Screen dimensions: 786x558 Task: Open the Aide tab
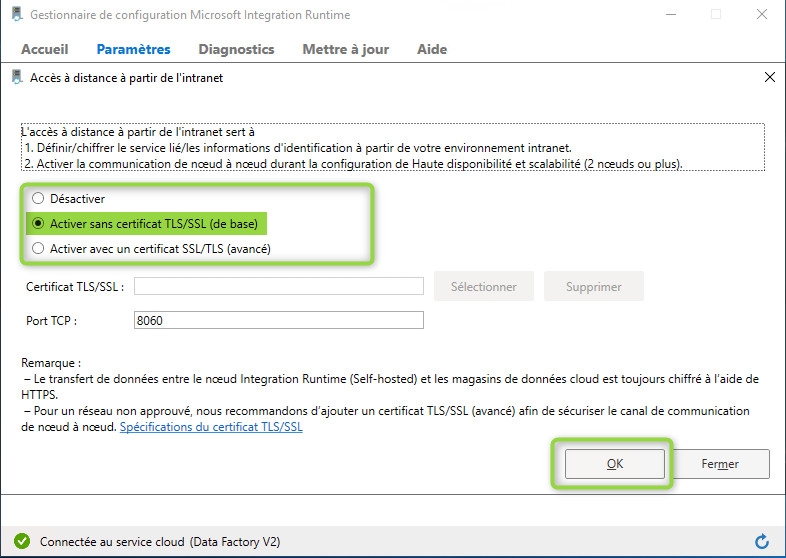[x=432, y=49]
